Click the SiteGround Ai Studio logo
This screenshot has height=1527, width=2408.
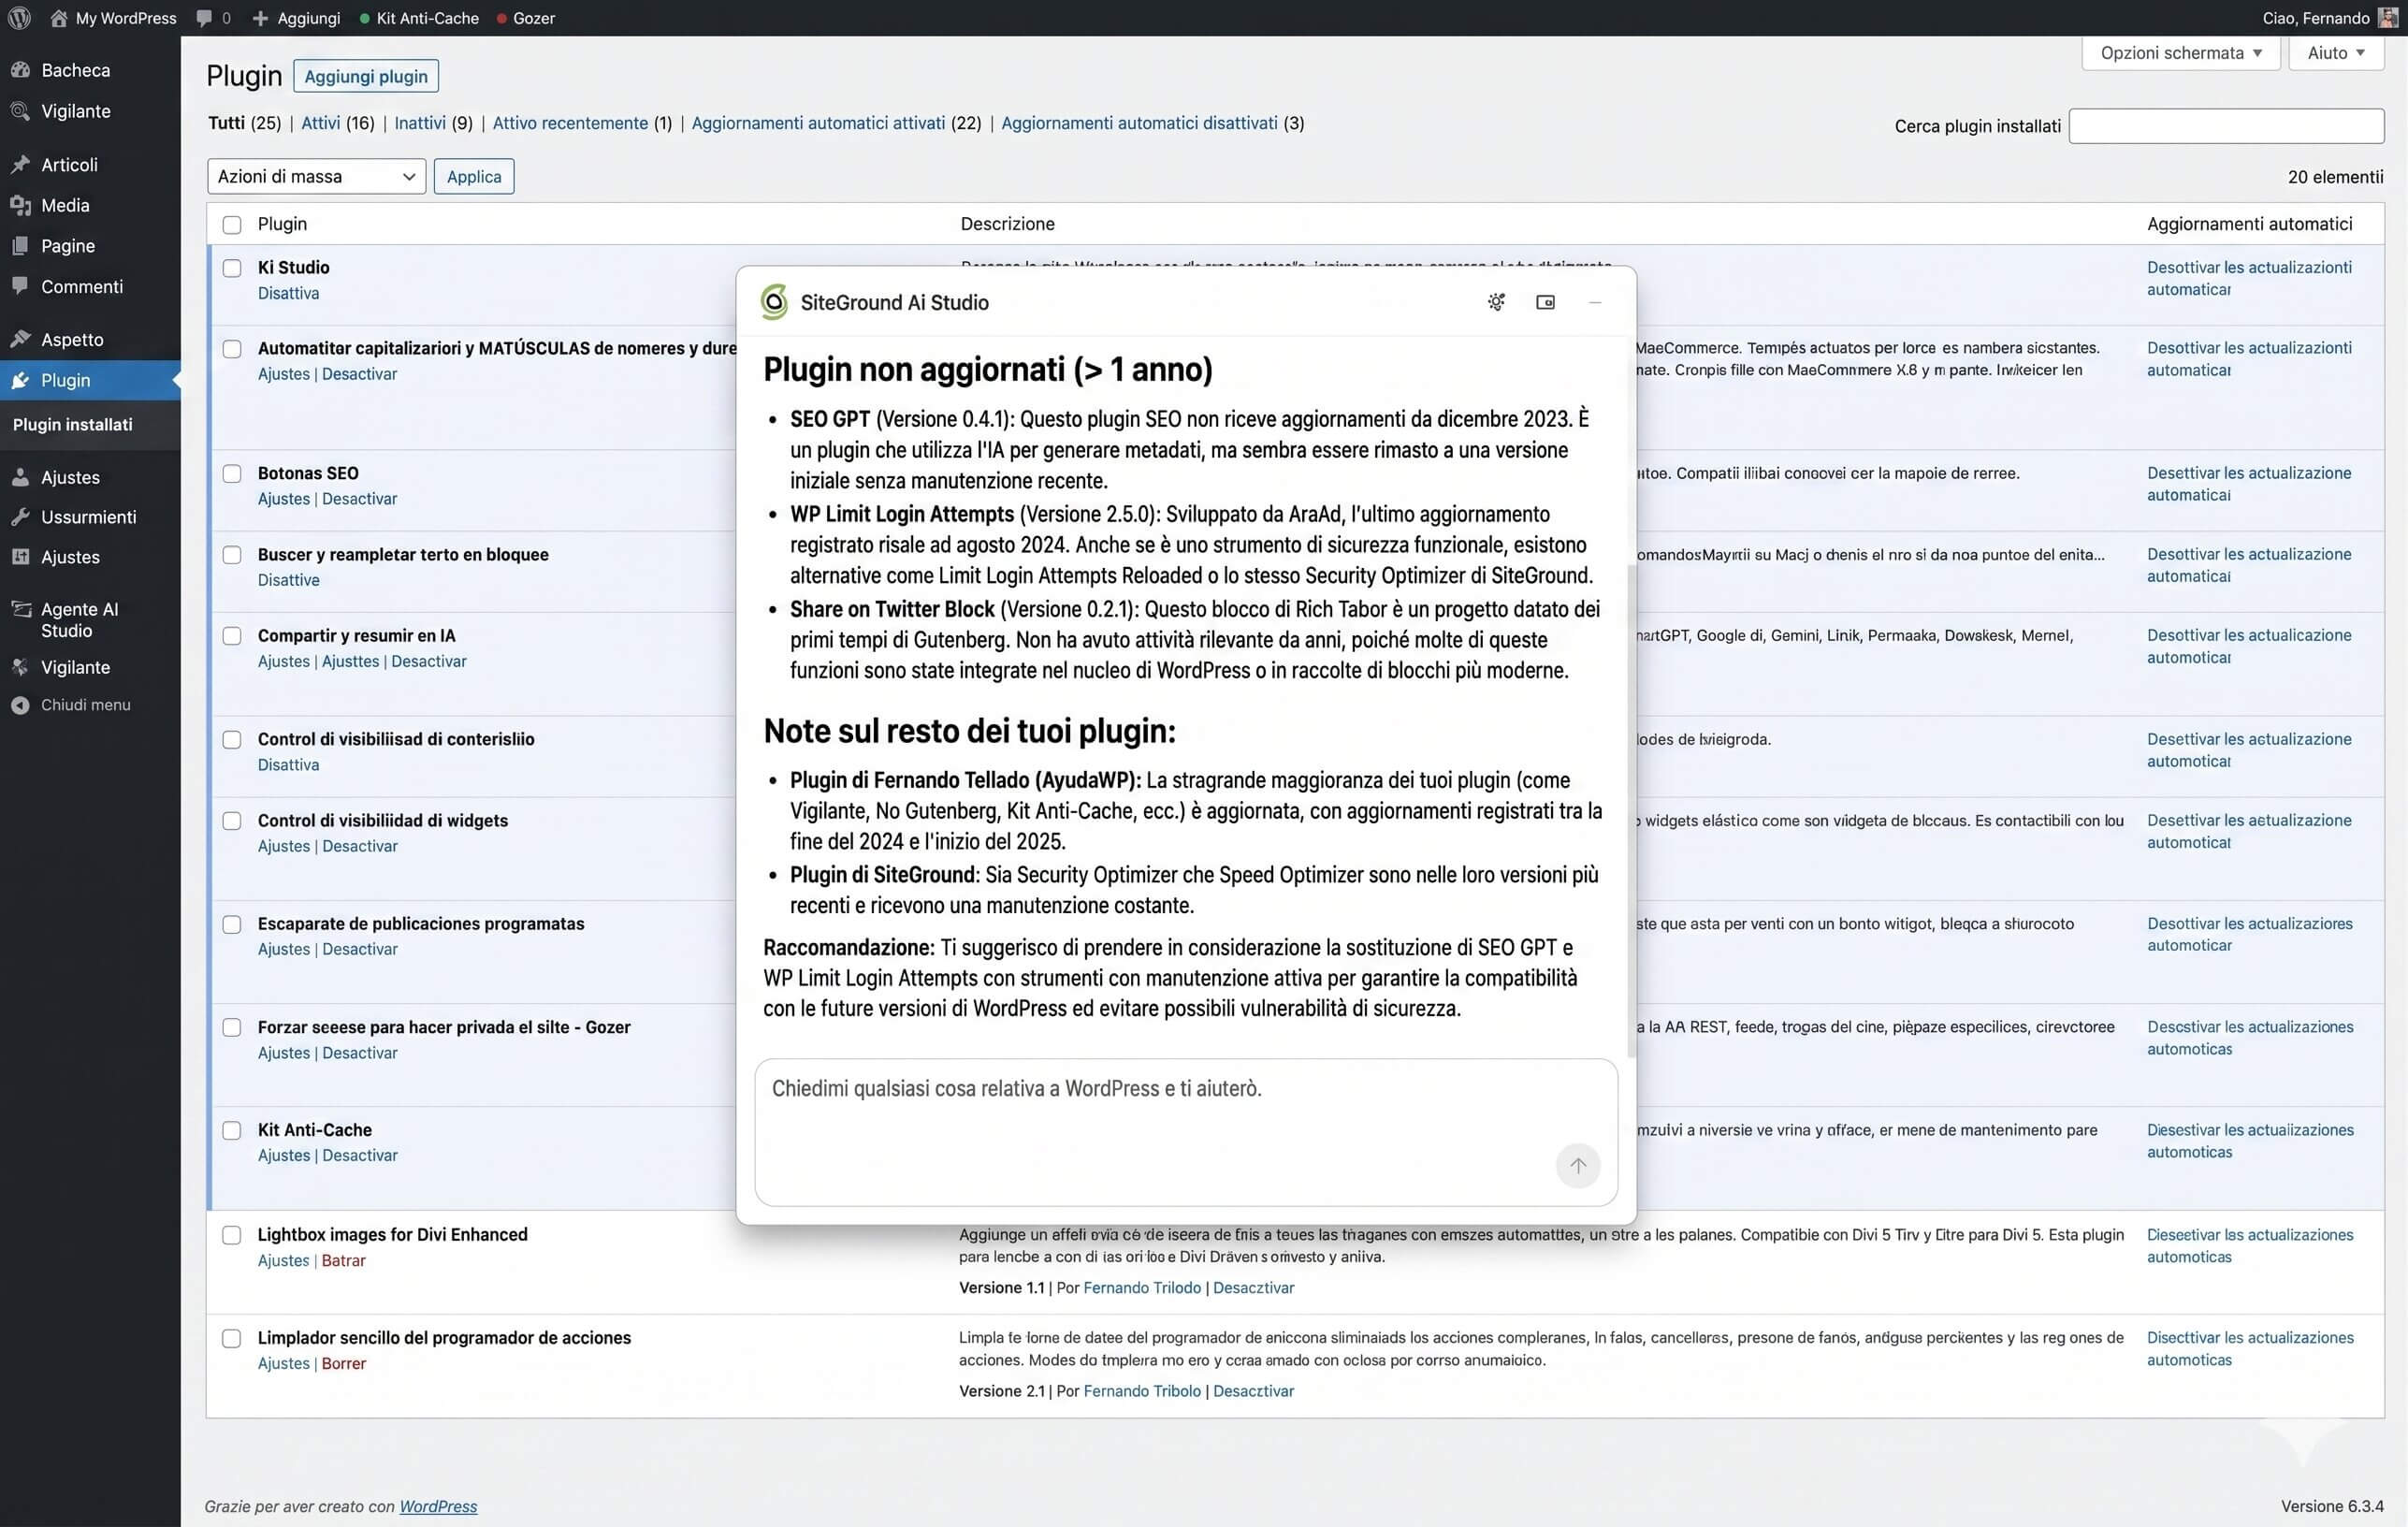pos(774,302)
